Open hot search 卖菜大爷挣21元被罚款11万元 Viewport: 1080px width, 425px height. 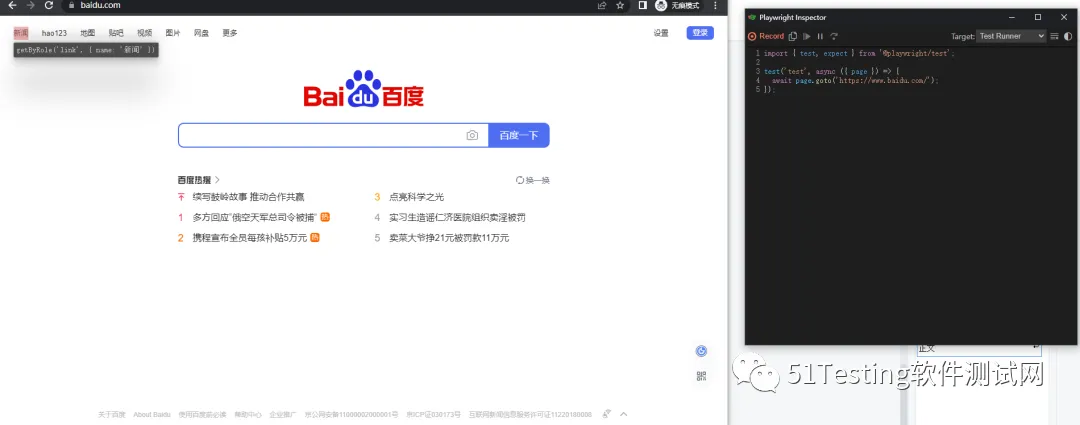[x=449, y=238]
